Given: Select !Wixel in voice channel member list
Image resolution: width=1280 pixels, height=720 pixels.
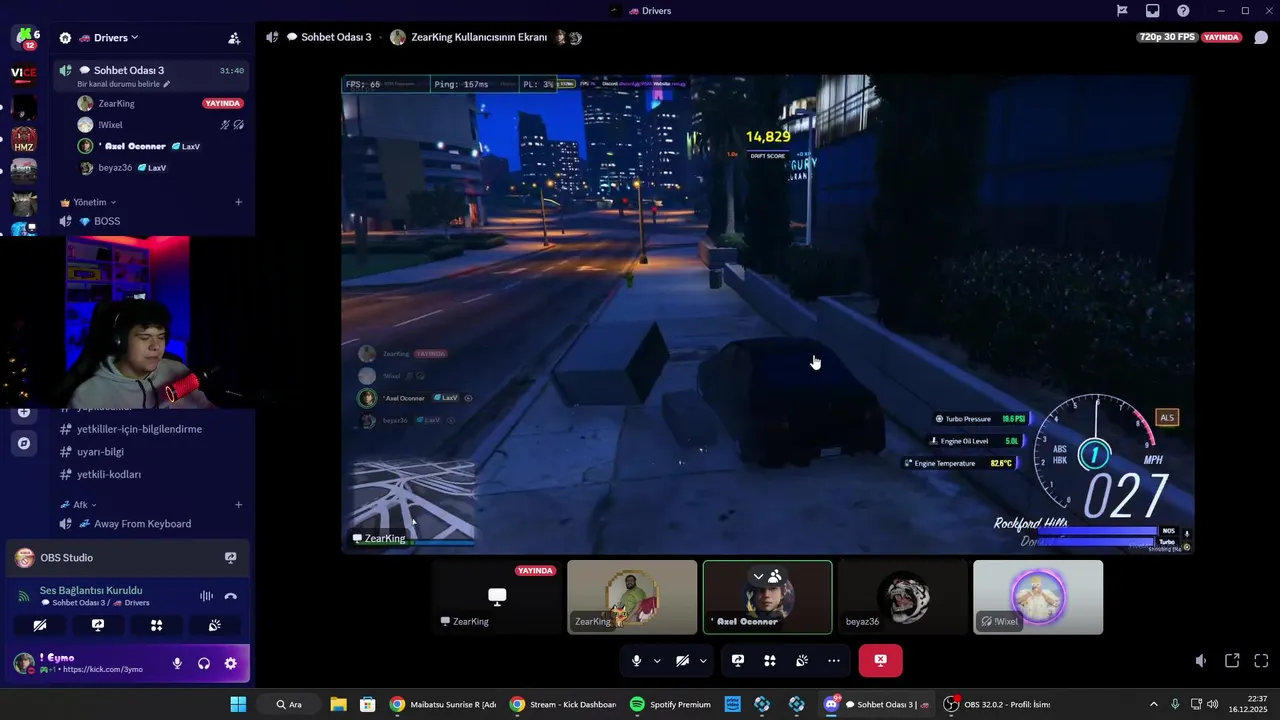Looking at the screenshot, I should coord(160,125).
